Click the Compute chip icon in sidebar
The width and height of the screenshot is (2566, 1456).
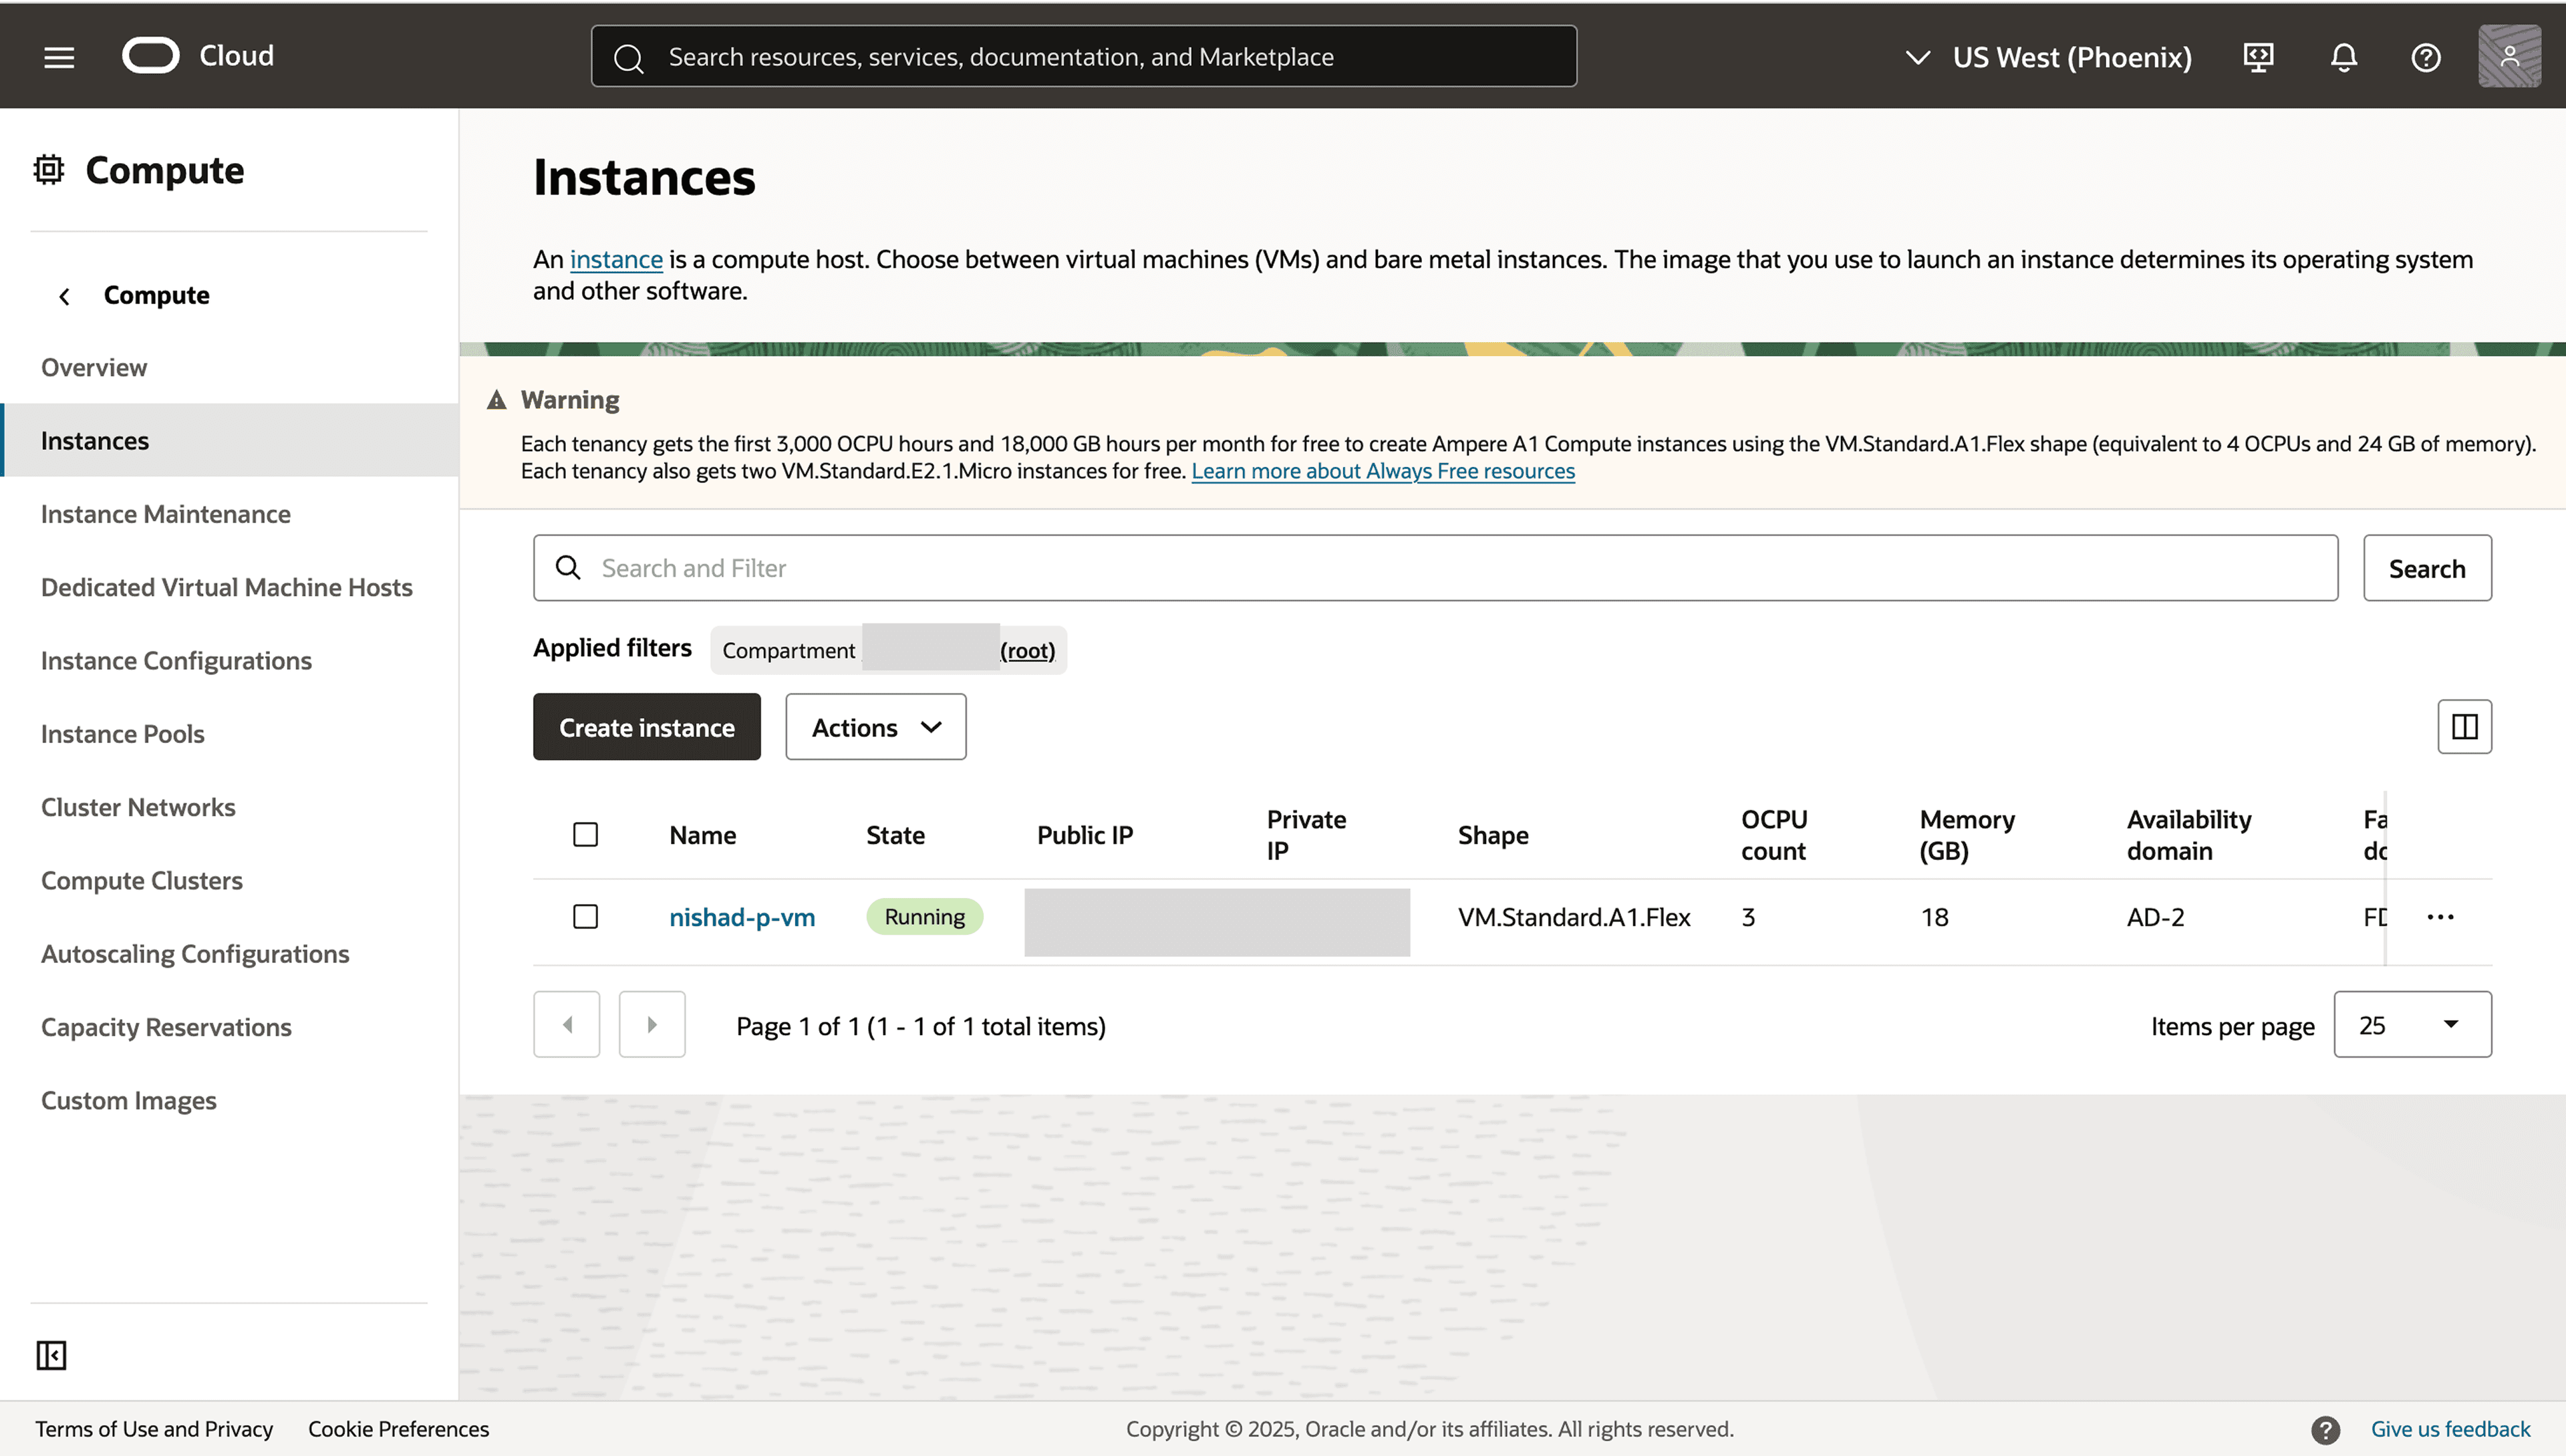click(x=48, y=169)
